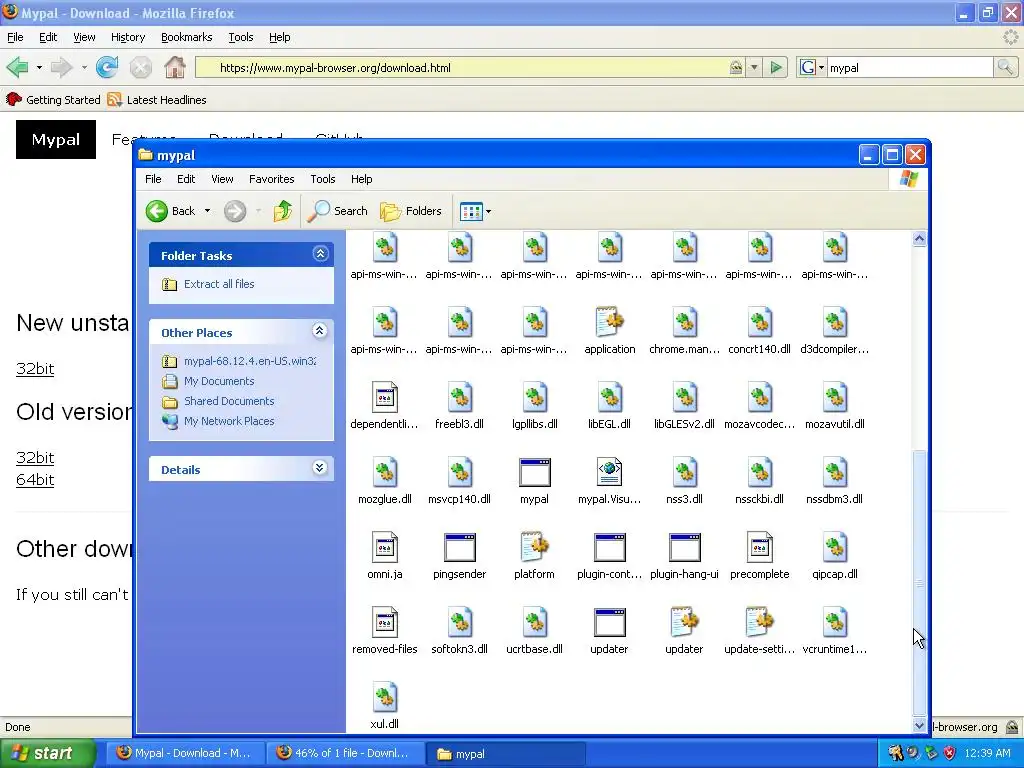Select the omni.ja file
Image resolution: width=1024 pixels, height=768 pixels.
click(x=385, y=556)
